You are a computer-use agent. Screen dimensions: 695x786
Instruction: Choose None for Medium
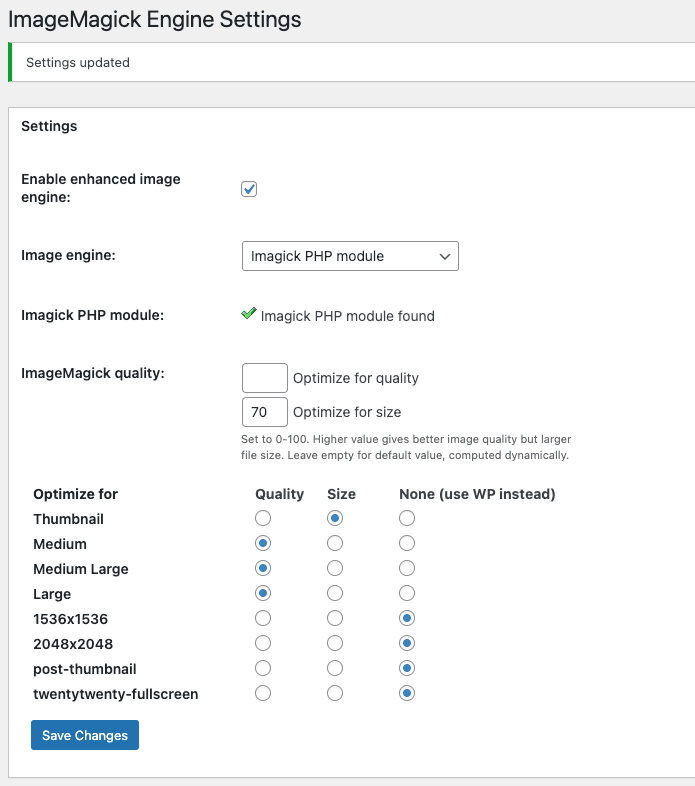tap(407, 543)
